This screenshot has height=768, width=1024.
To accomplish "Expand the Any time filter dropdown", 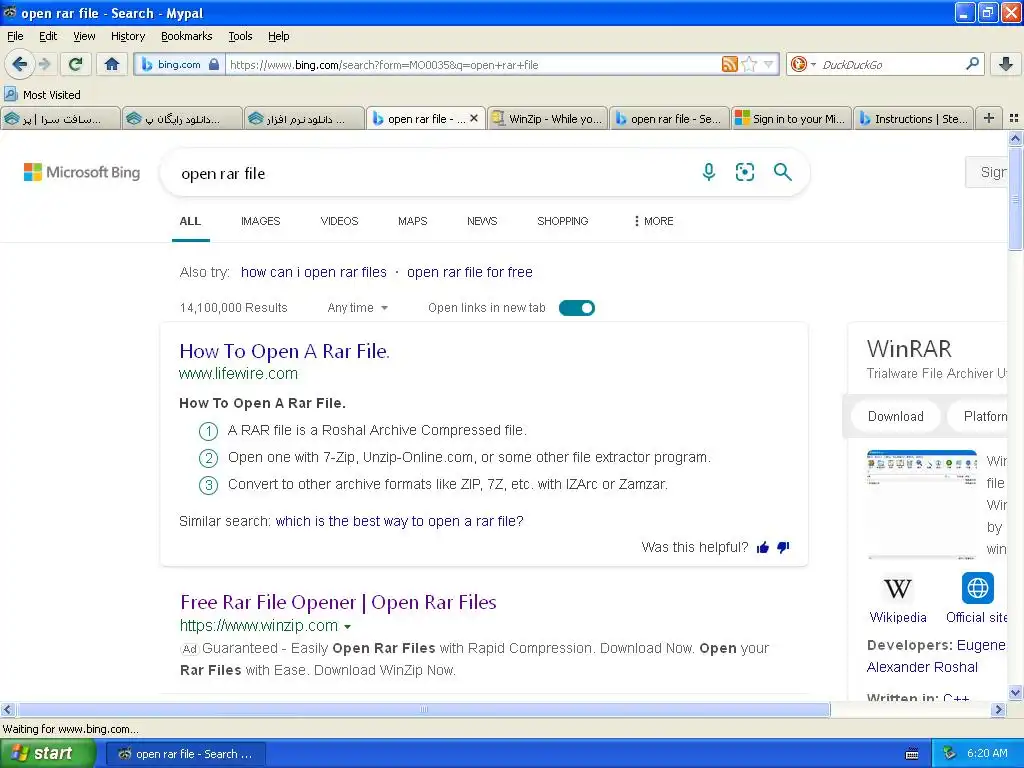I will click(x=357, y=308).
